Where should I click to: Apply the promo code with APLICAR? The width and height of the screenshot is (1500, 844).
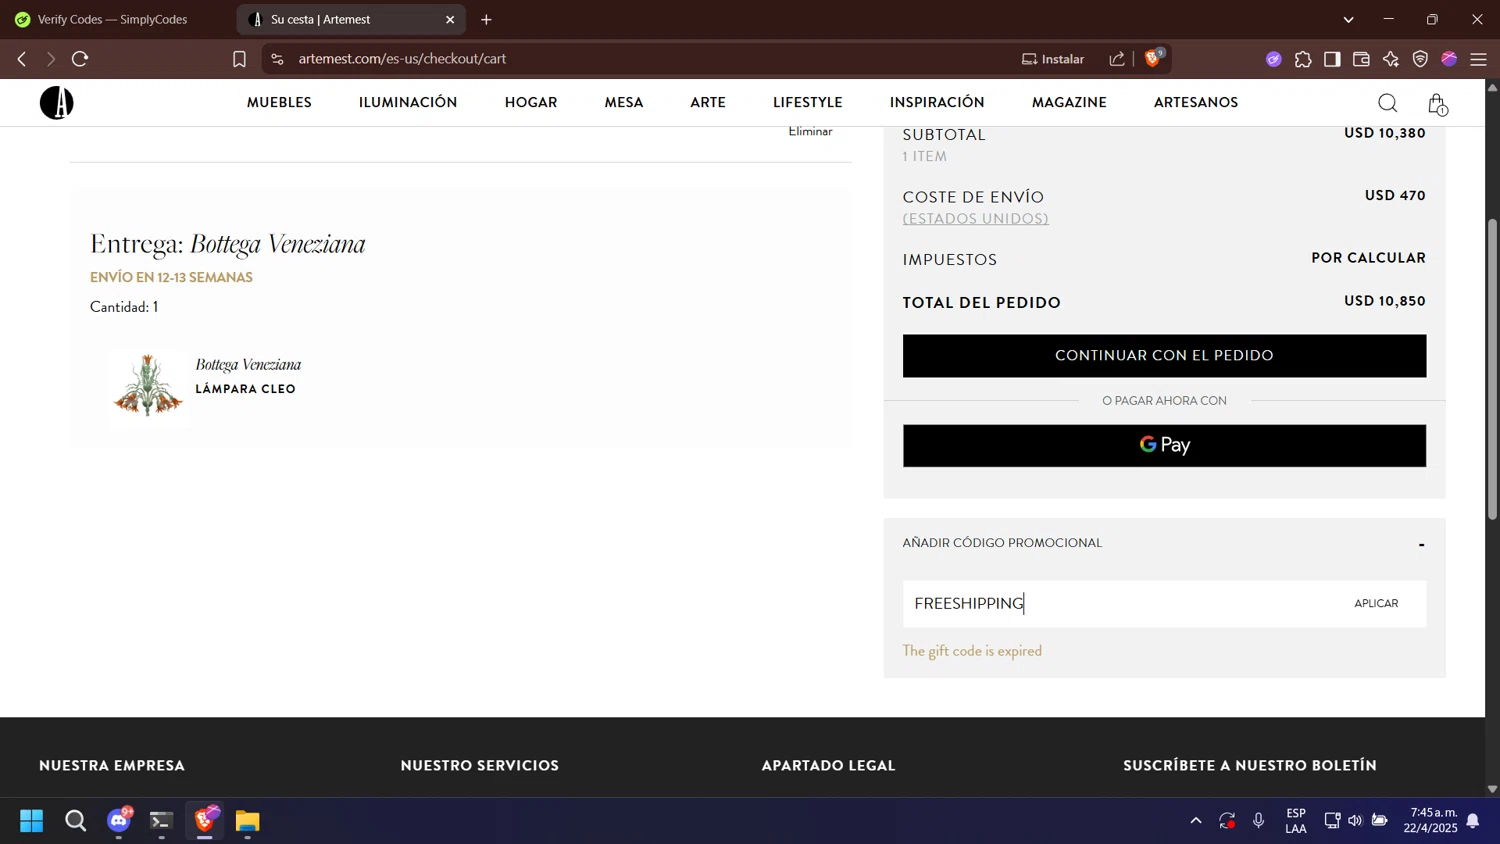point(1376,603)
